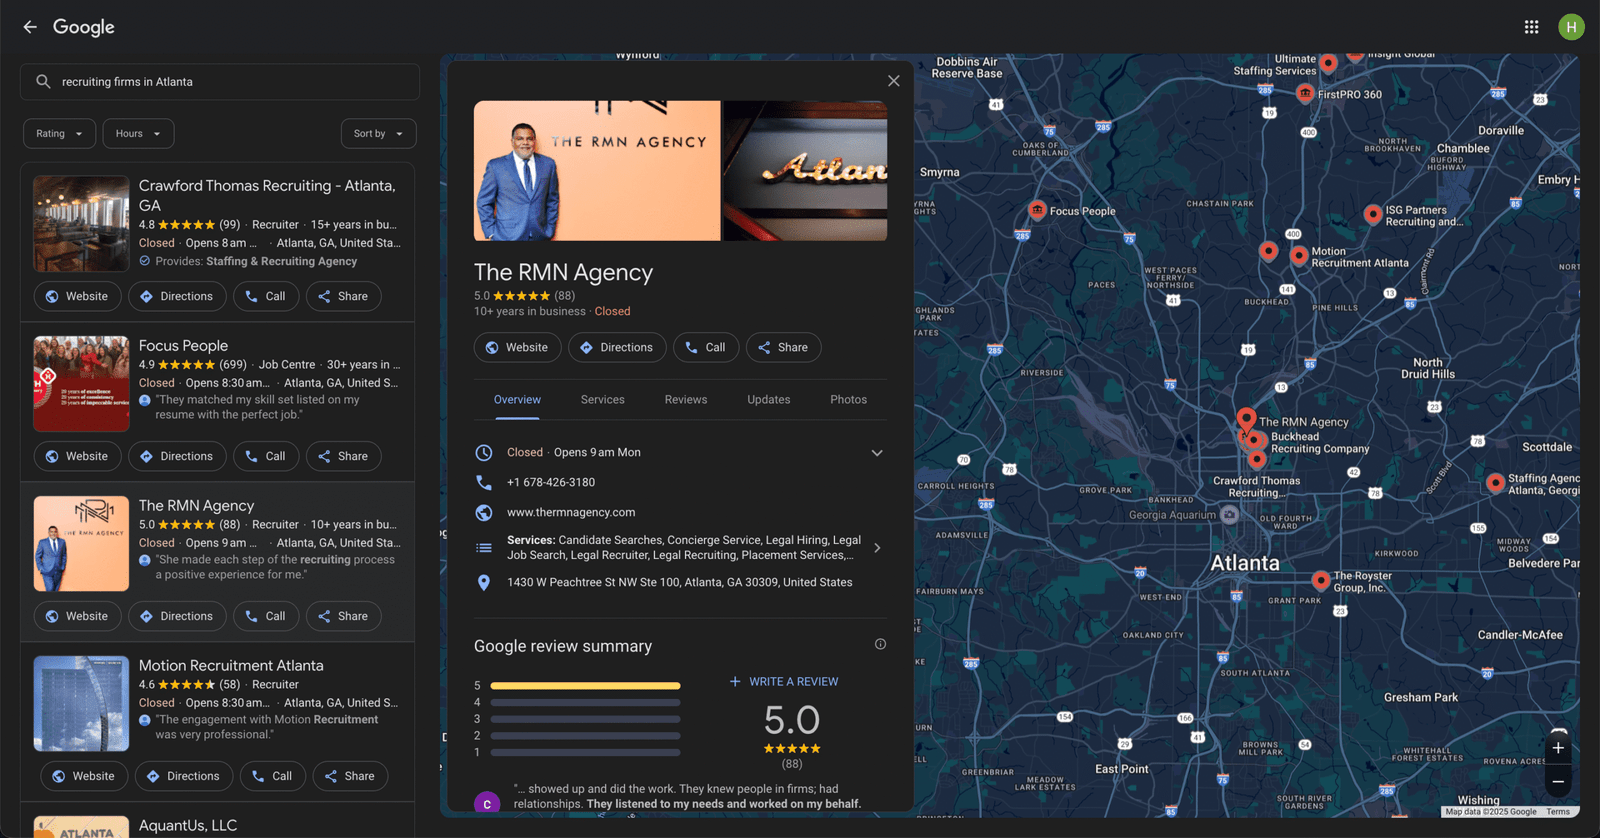
Task: Click Staffing Agency Atlanta map pin
Action: point(1495,483)
